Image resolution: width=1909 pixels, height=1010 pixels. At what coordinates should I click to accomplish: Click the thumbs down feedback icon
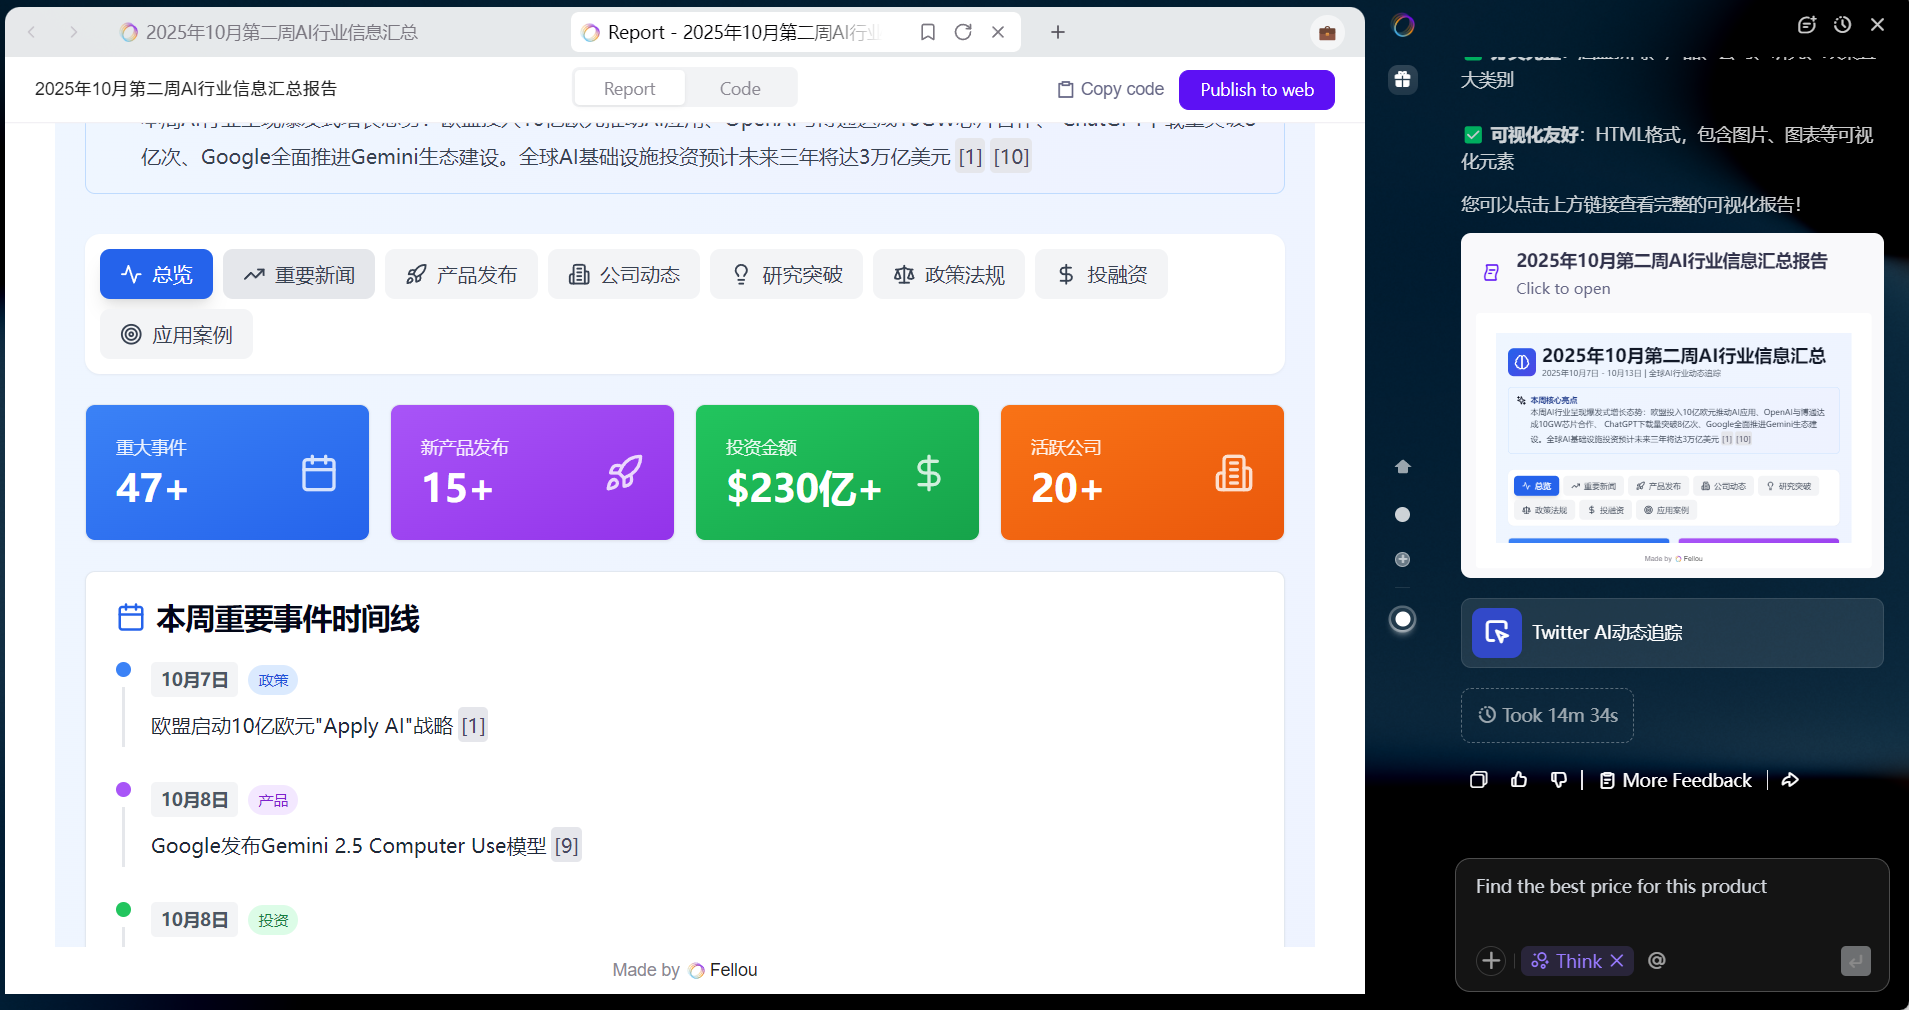(x=1558, y=780)
